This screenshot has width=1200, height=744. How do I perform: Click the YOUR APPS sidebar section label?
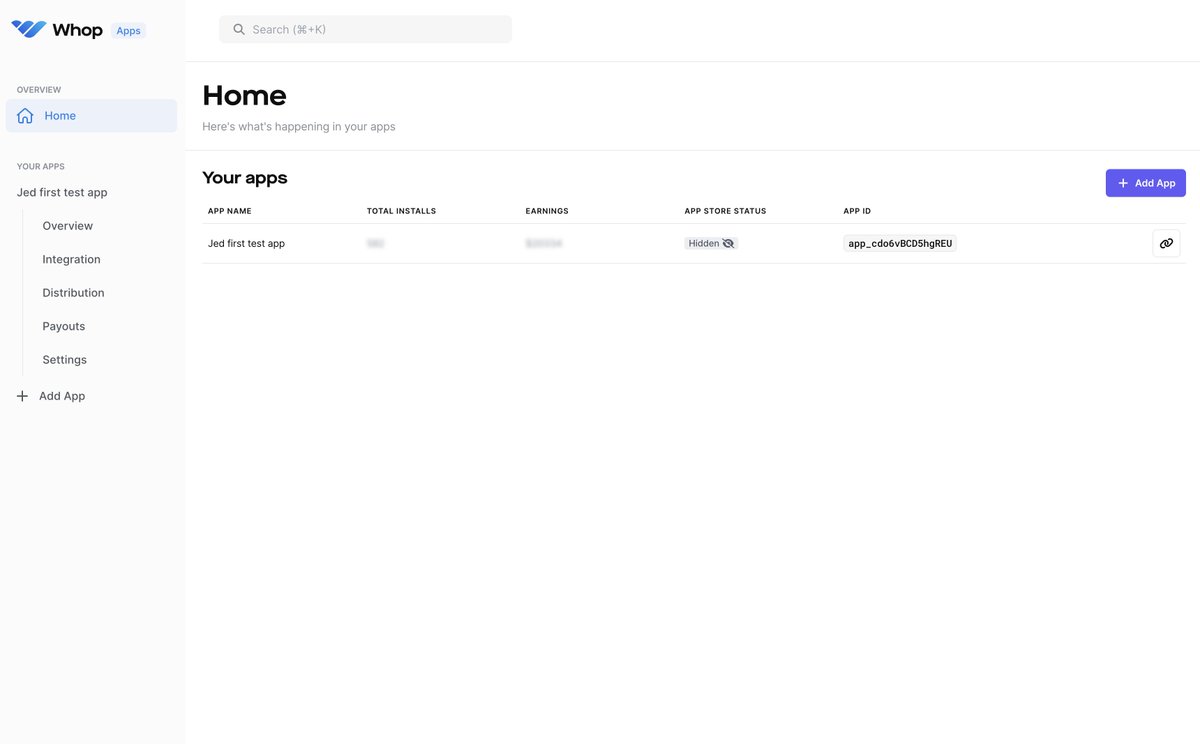tap(41, 167)
